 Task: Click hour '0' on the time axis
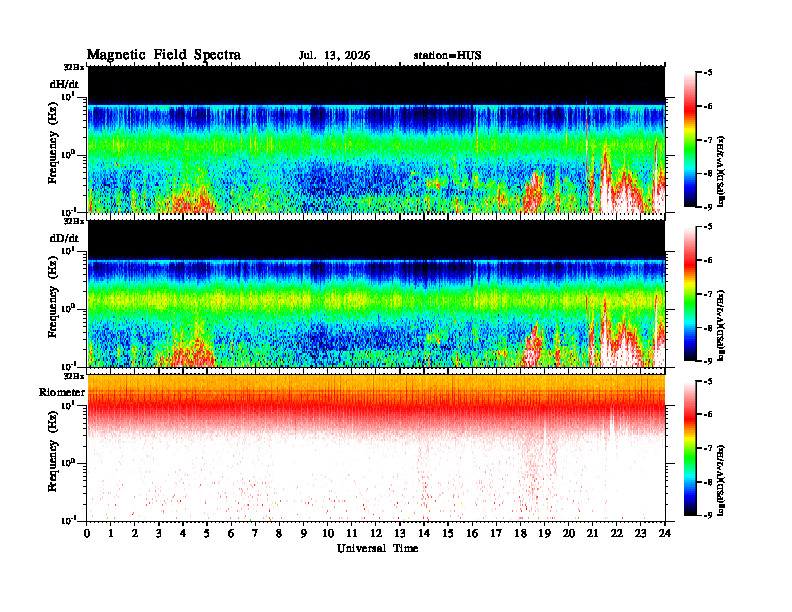pos(87,533)
